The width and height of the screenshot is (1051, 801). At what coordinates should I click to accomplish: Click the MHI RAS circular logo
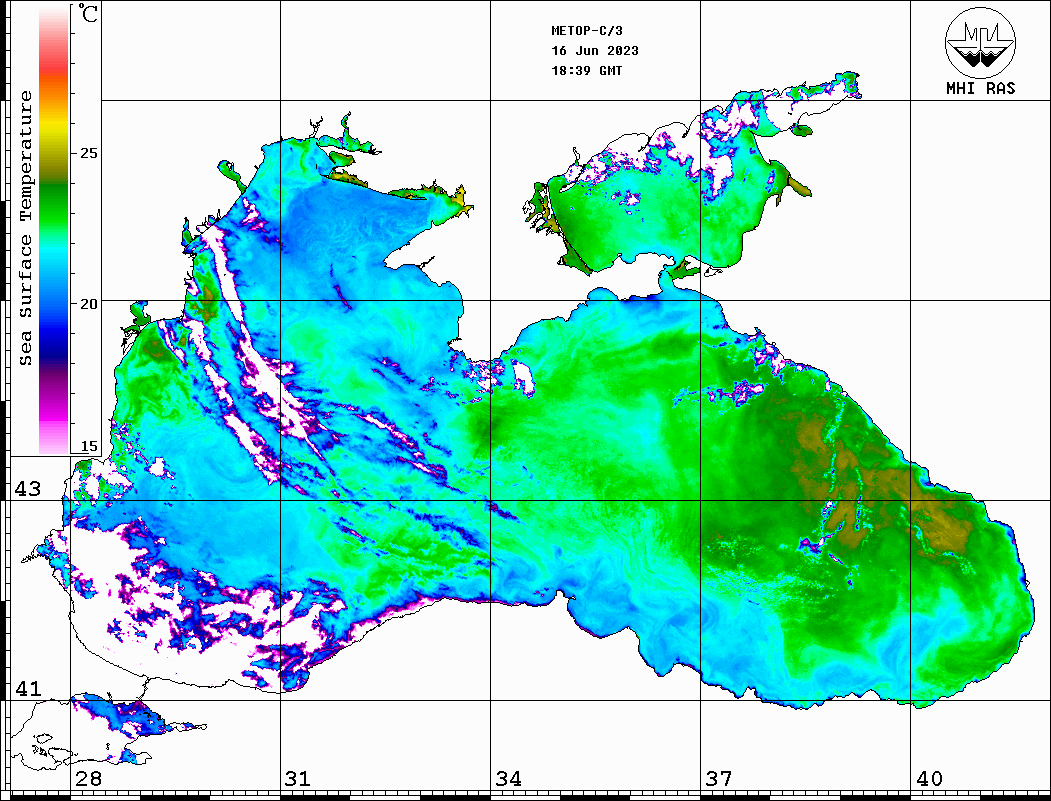click(x=980, y=42)
